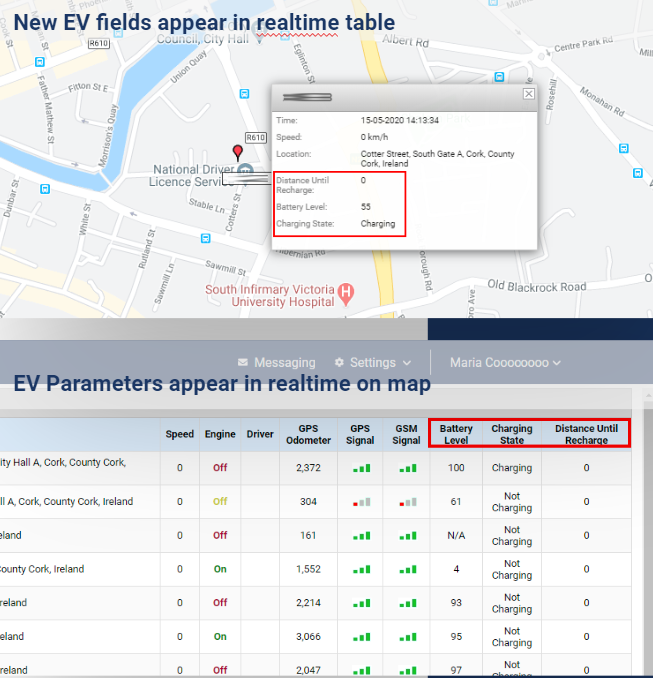
Task: Select the odometer value 304
Action: [308, 502]
